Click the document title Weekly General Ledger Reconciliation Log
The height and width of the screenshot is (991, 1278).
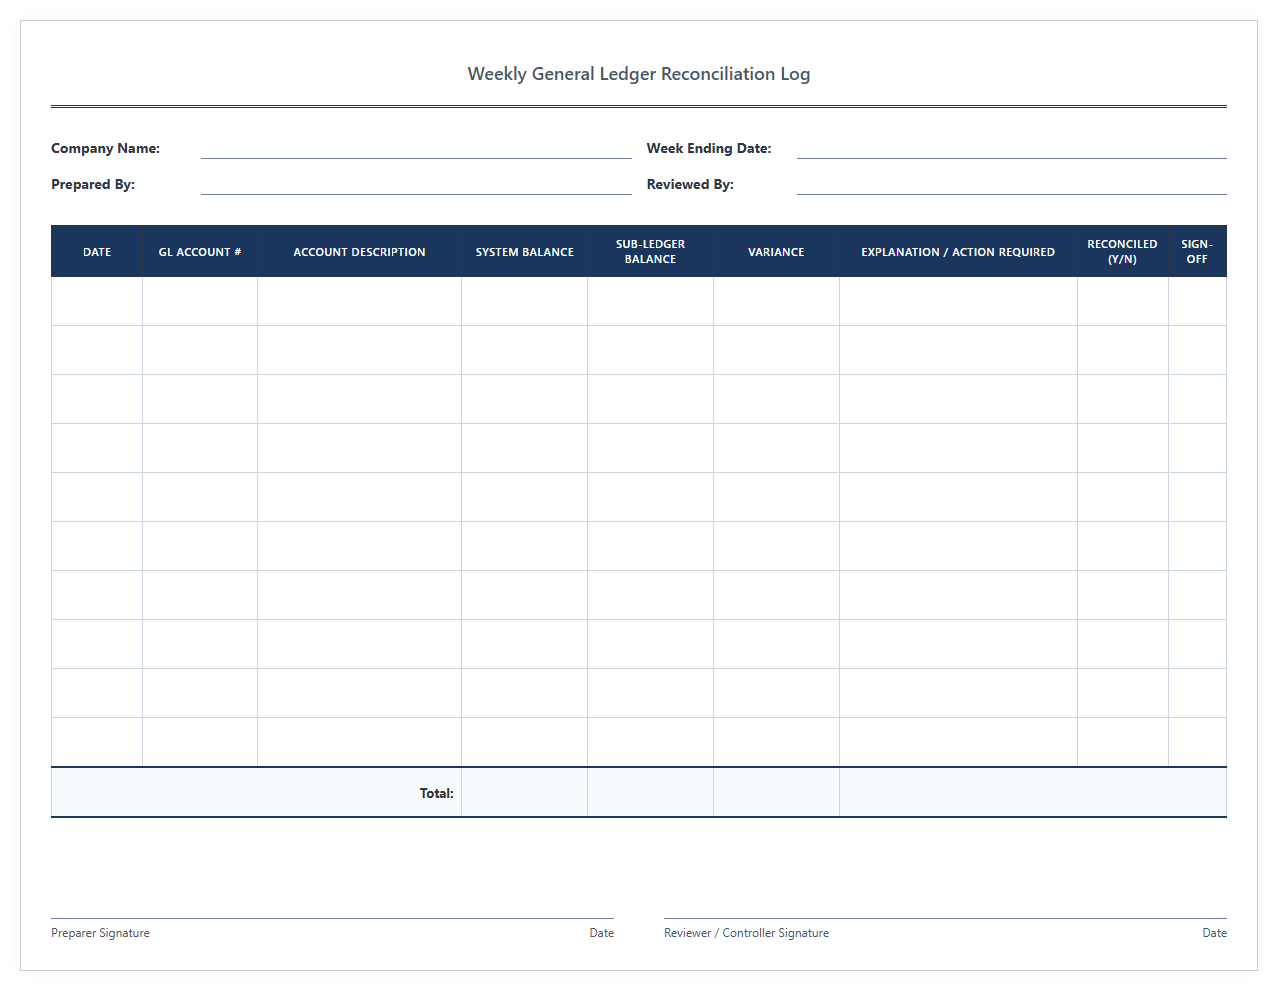click(639, 74)
